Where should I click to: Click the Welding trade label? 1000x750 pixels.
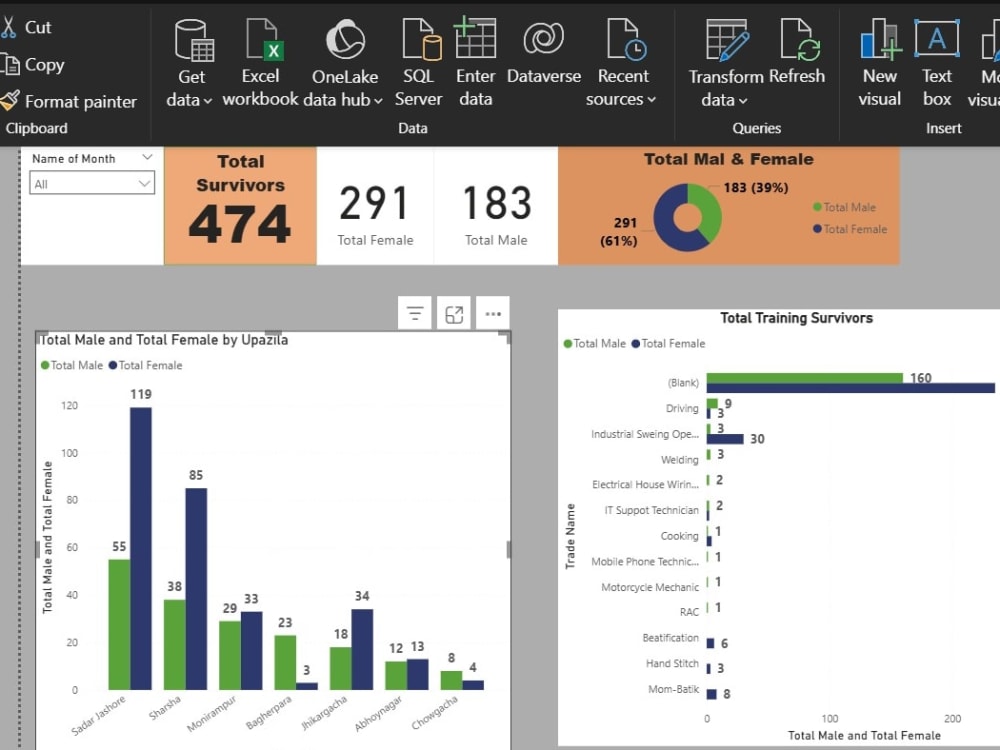pyautogui.click(x=679, y=459)
